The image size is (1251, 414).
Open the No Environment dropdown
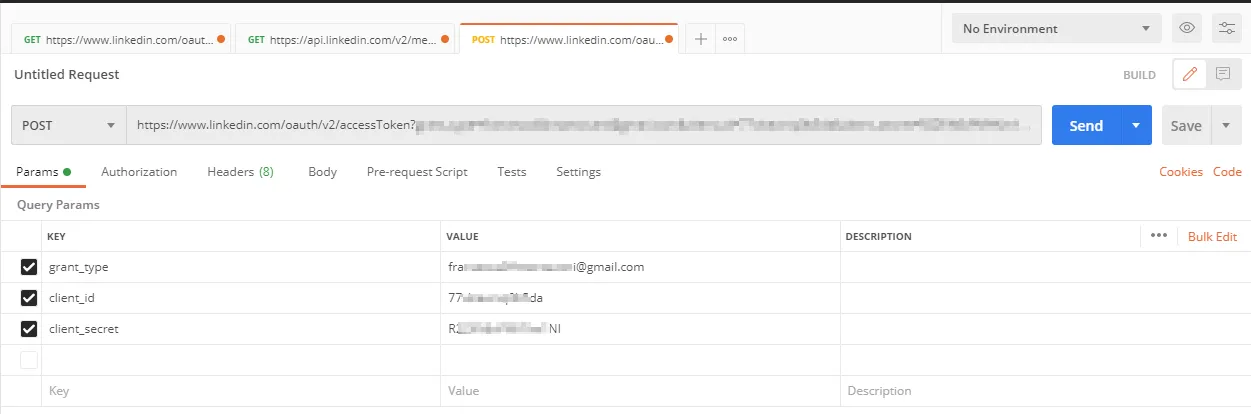pyautogui.click(x=1057, y=28)
